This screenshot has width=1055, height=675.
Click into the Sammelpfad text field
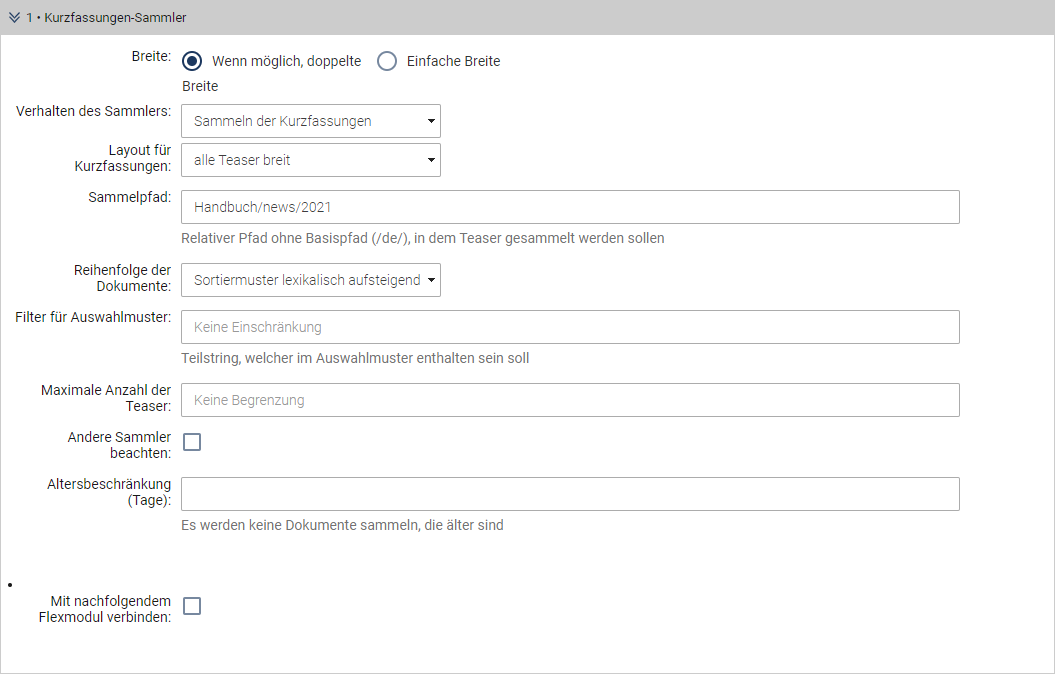(x=570, y=207)
